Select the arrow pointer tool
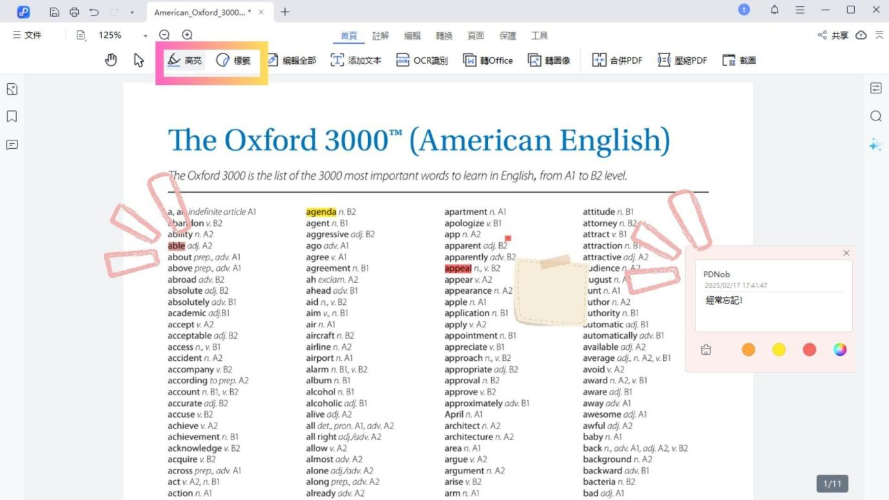 tap(139, 60)
